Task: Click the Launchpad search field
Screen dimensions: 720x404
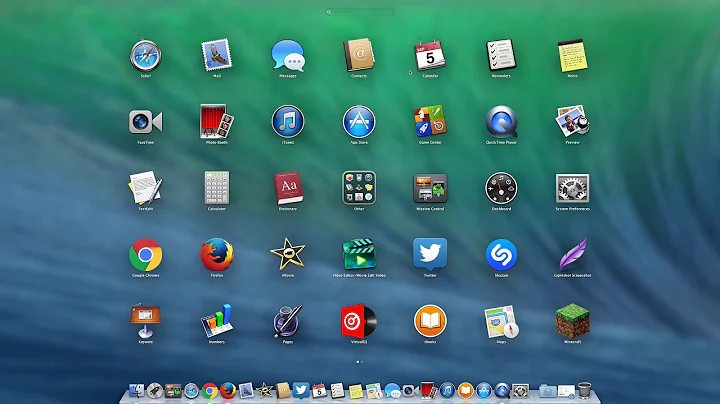Action: pos(360,12)
